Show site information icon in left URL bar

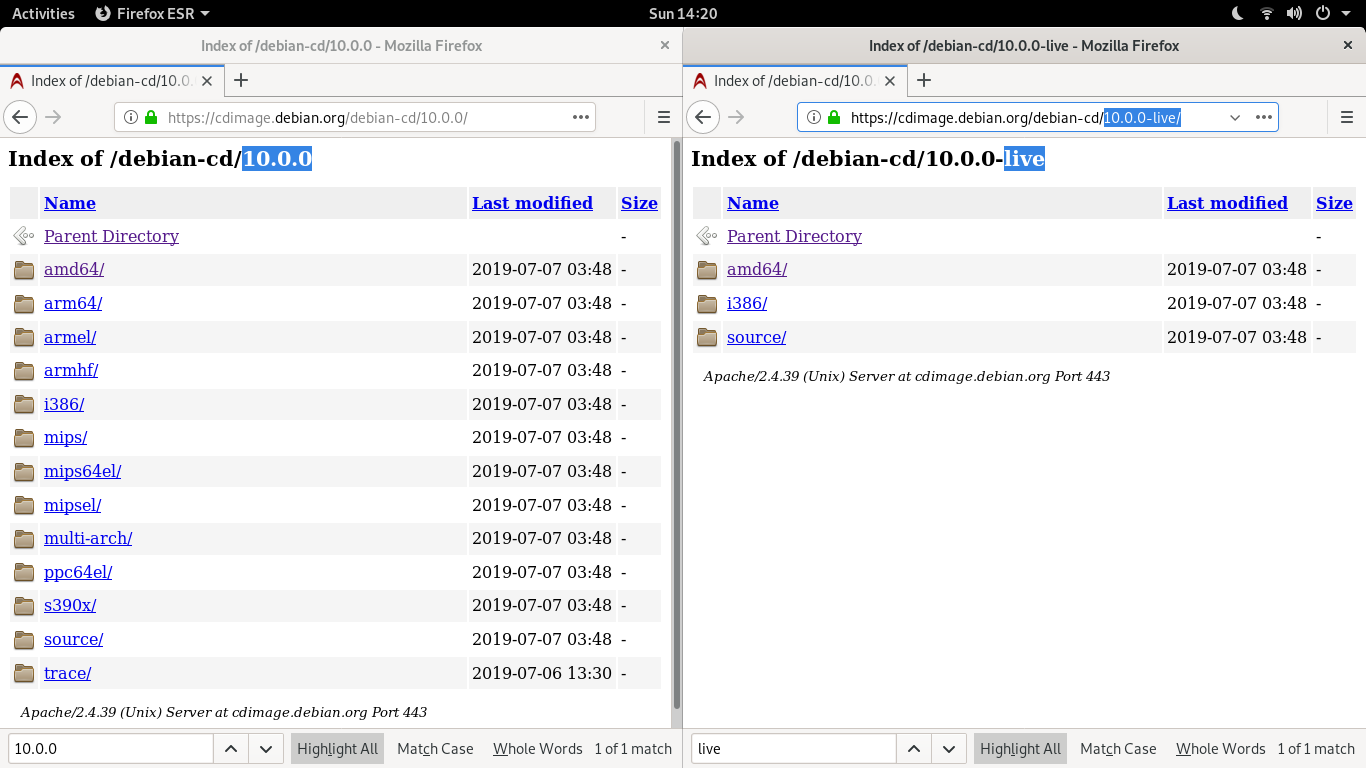click(x=130, y=117)
